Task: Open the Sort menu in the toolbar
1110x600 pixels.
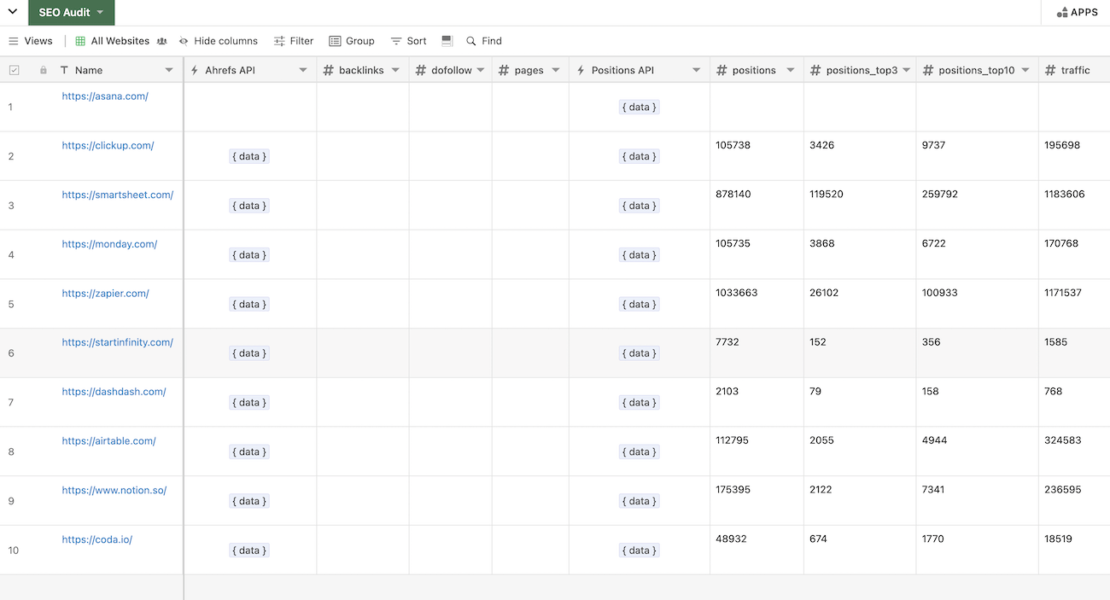Action: click(409, 41)
